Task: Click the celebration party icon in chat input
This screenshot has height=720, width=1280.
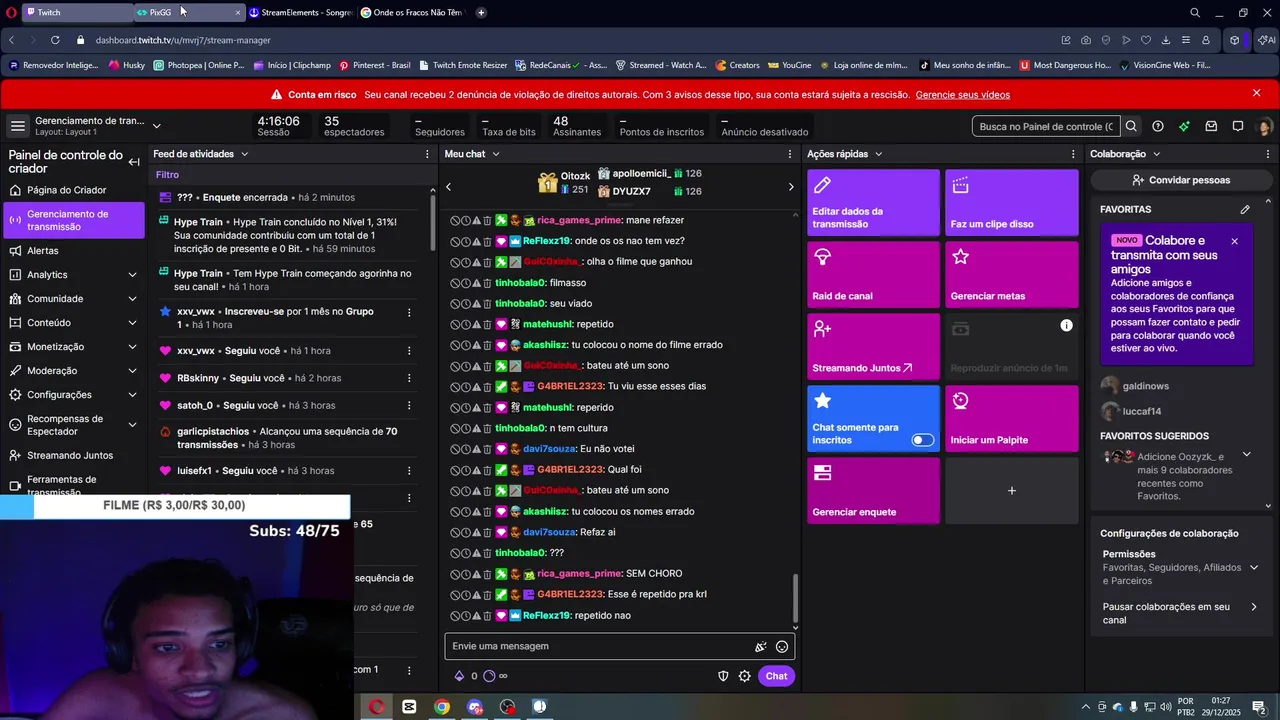Action: (761, 646)
